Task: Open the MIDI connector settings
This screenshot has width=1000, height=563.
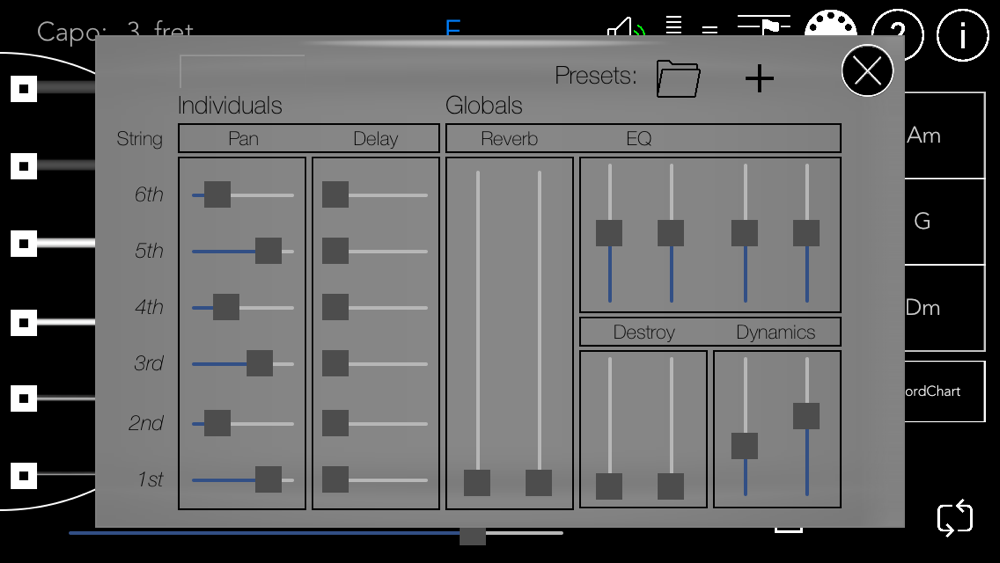Action: coord(830,30)
